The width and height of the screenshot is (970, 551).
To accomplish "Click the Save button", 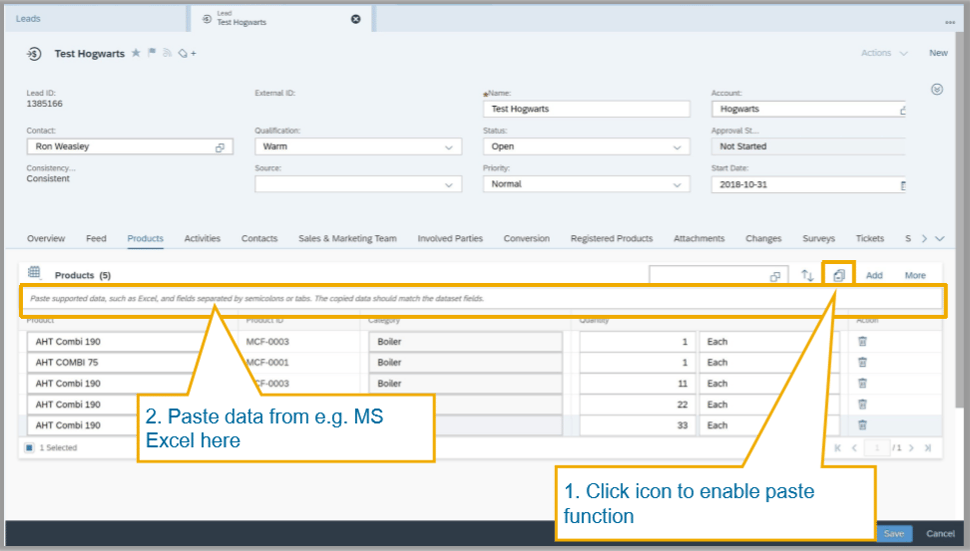I will click(894, 534).
